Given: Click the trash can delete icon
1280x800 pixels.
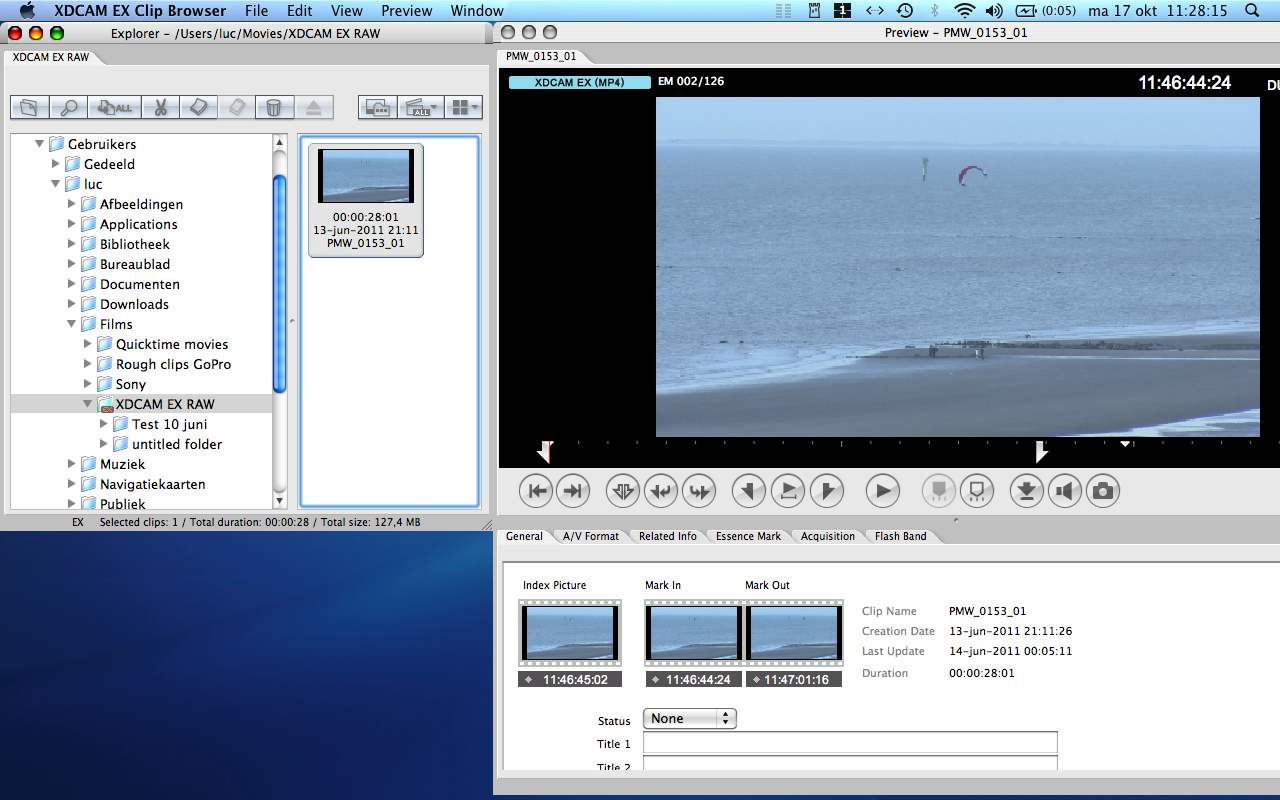Looking at the screenshot, I should pyautogui.click(x=273, y=107).
